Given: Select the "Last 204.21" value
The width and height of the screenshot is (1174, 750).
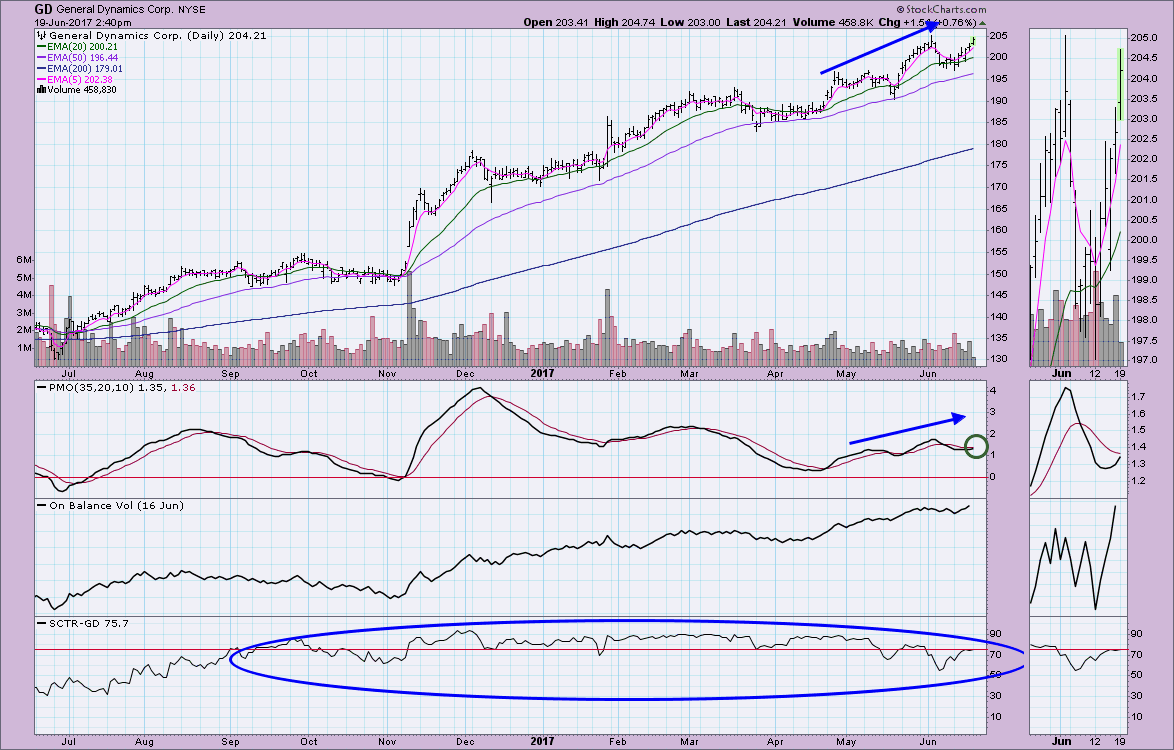Looking at the screenshot, I should click(x=756, y=22).
